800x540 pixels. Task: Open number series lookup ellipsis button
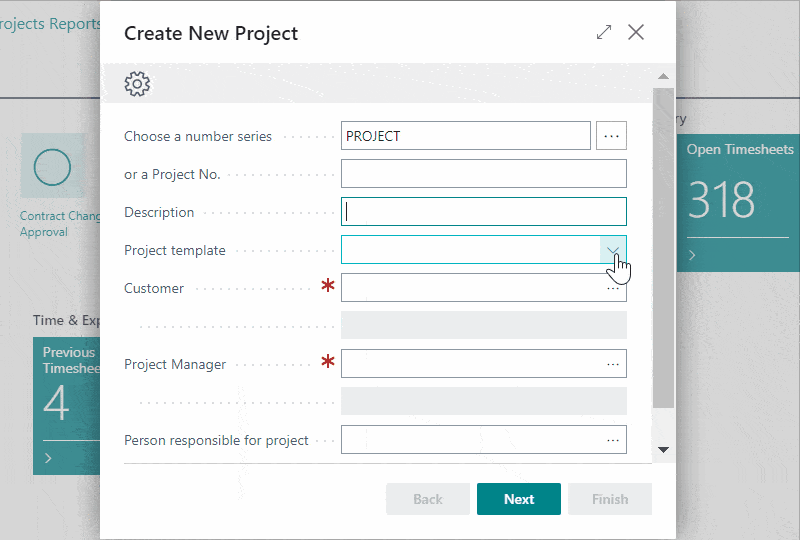tap(611, 136)
